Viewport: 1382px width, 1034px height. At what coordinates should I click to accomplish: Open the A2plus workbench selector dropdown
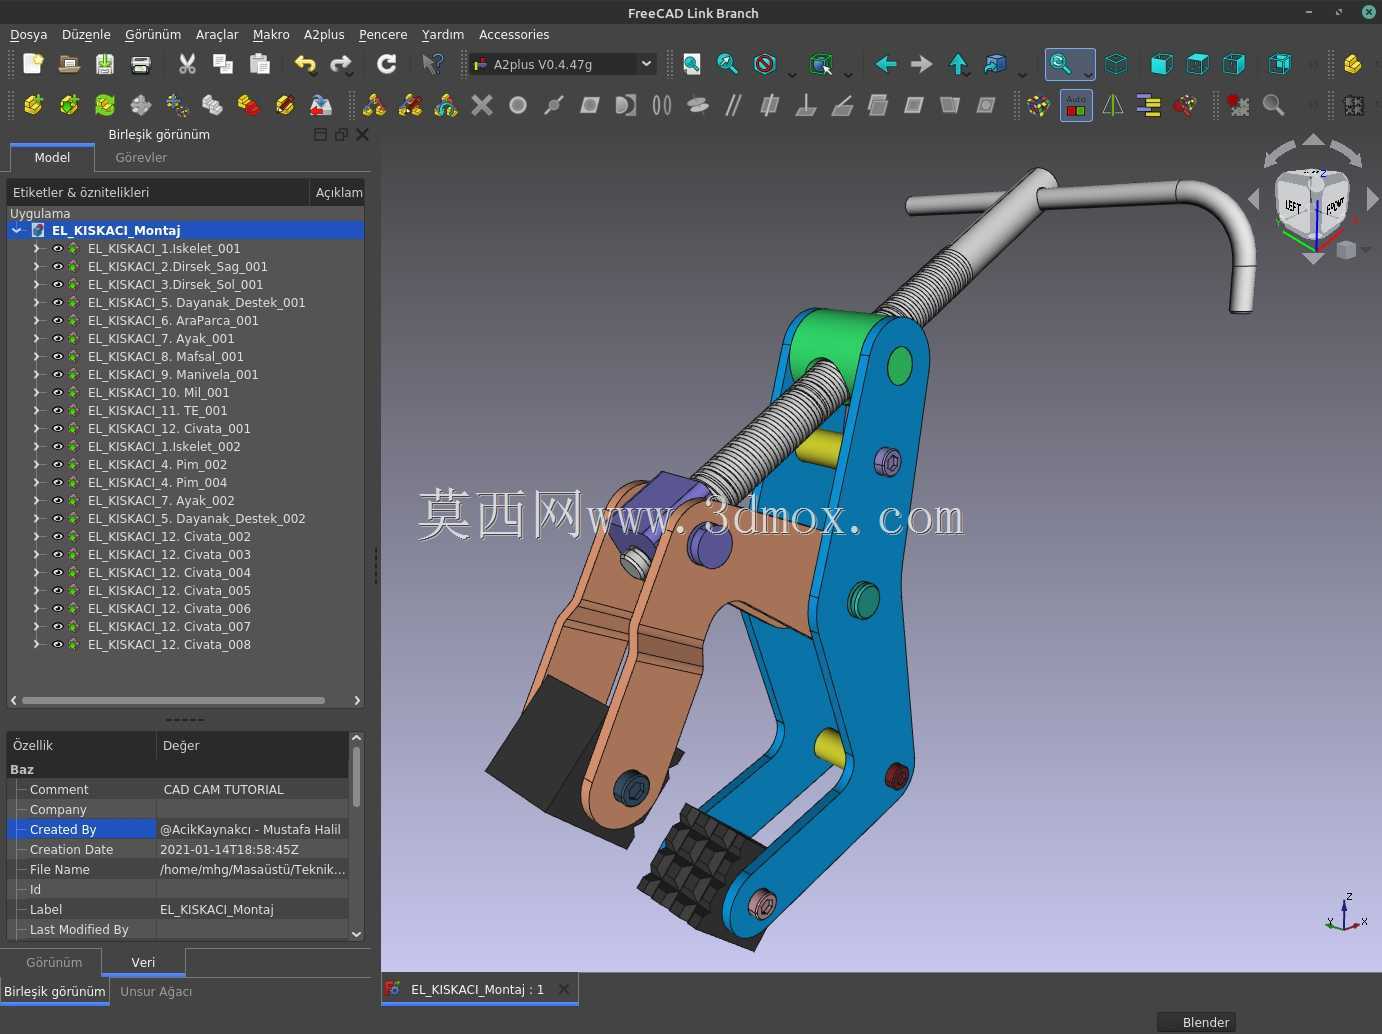tap(565, 64)
